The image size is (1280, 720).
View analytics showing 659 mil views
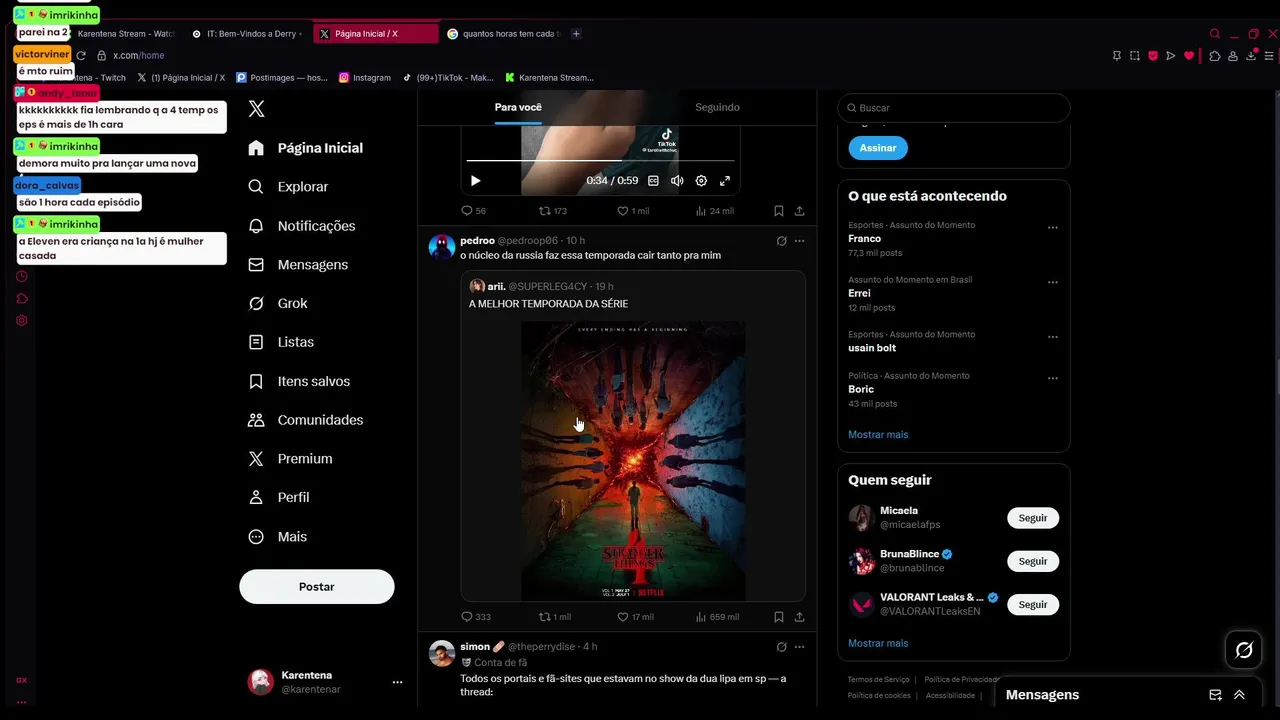[x=717, y=617]
